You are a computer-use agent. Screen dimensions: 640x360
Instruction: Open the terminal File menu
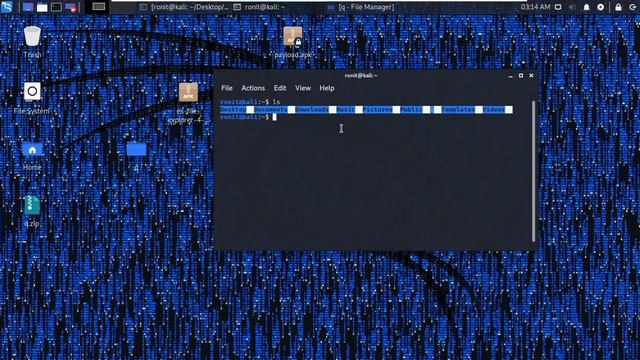[x=227, y=88]
